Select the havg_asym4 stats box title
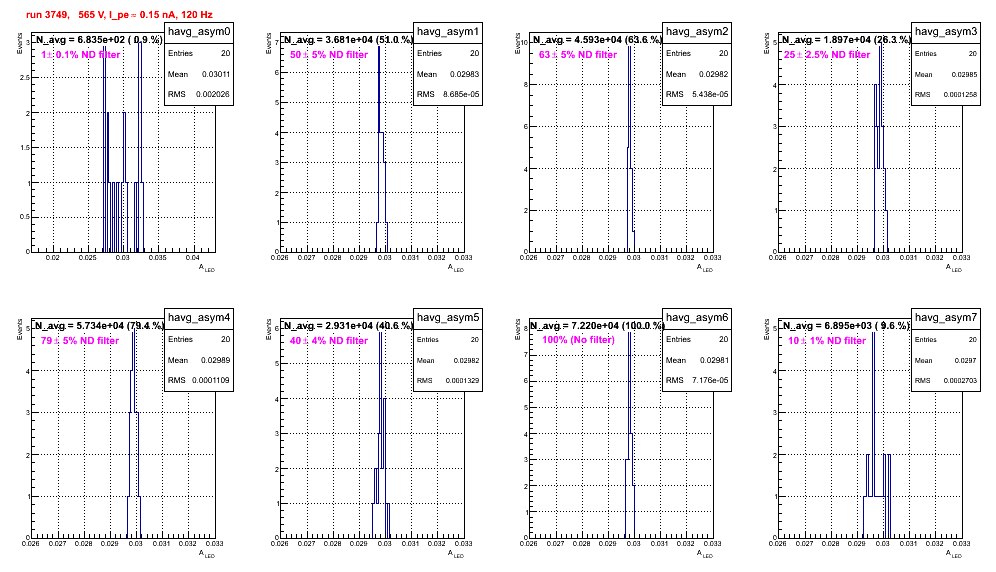Screen dimensions: 996x572 (199, 318)
